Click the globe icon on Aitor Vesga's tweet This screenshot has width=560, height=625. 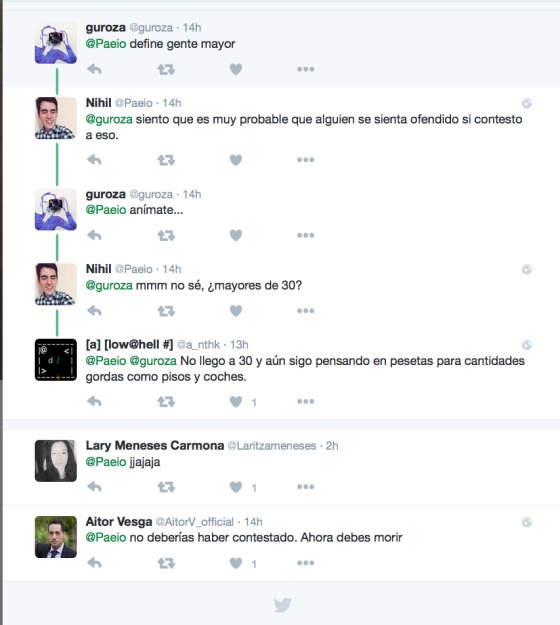coord(527,522)
